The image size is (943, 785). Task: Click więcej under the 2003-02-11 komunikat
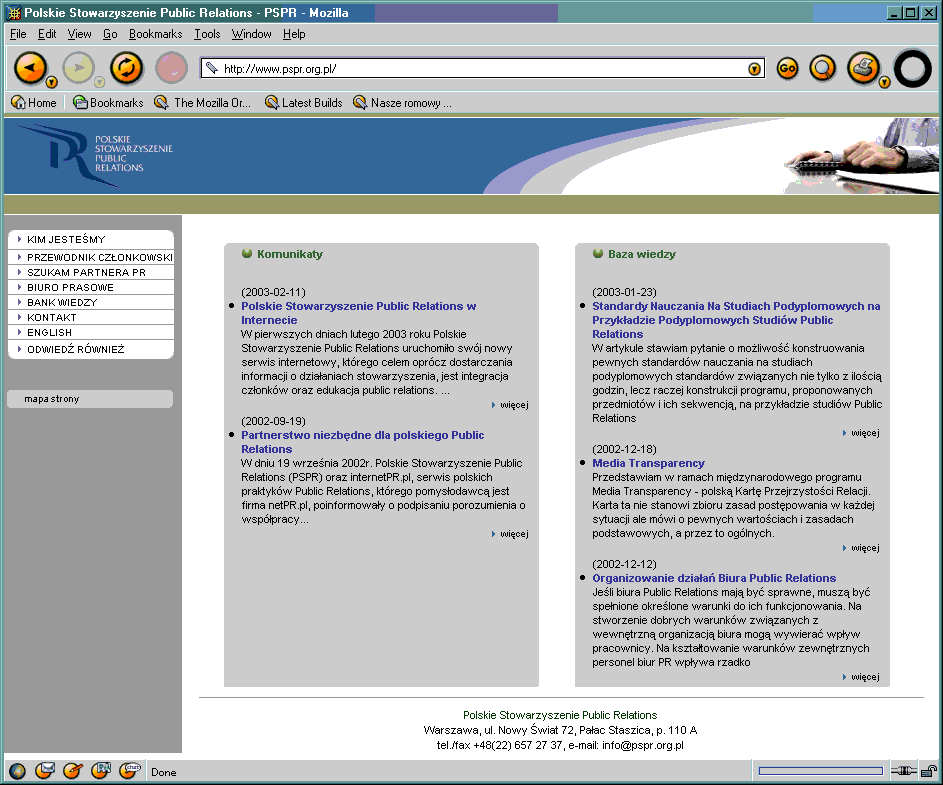(x=510, y=405)
